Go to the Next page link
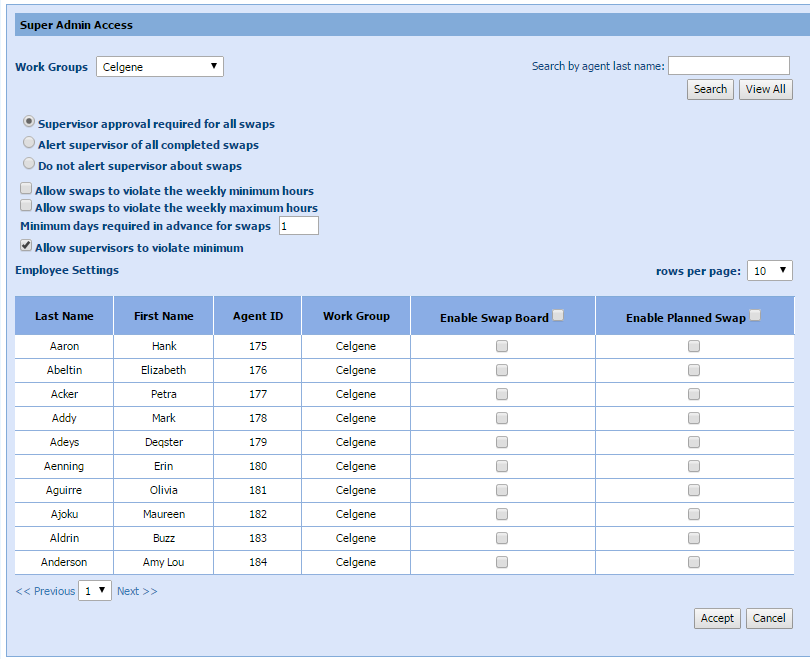 click(x=137, y=591)
